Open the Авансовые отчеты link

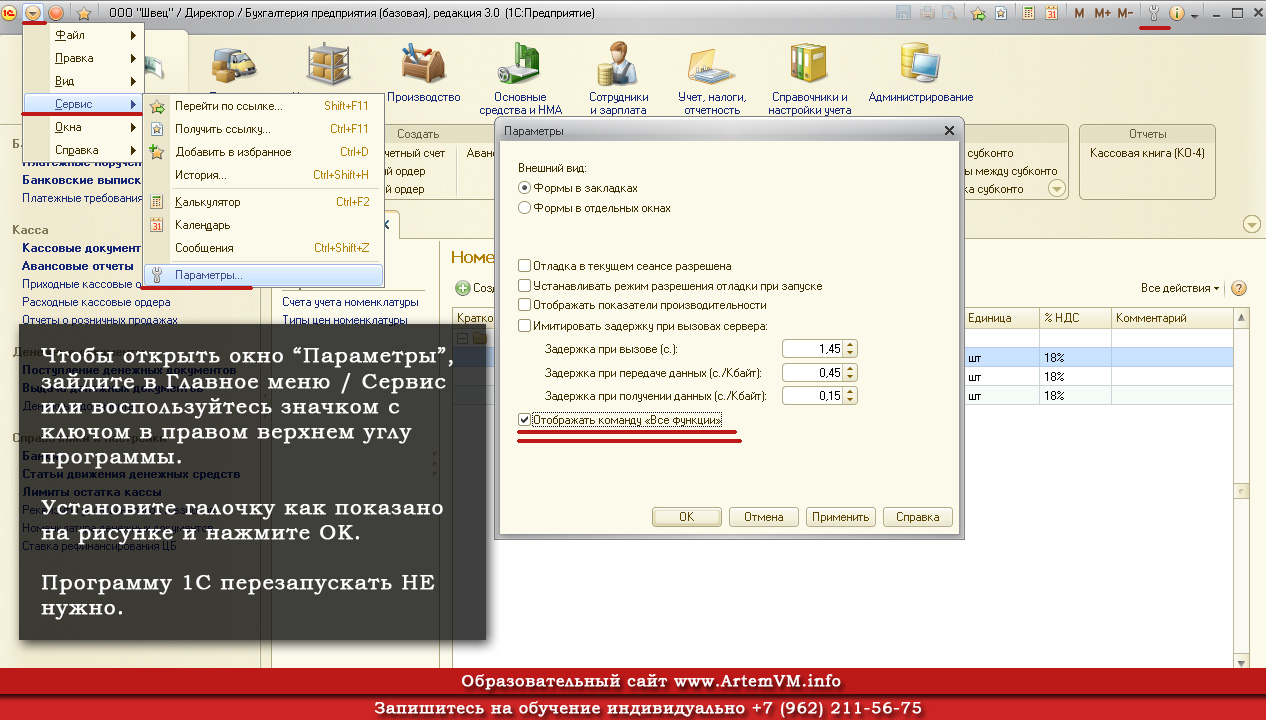click(78, 266)
